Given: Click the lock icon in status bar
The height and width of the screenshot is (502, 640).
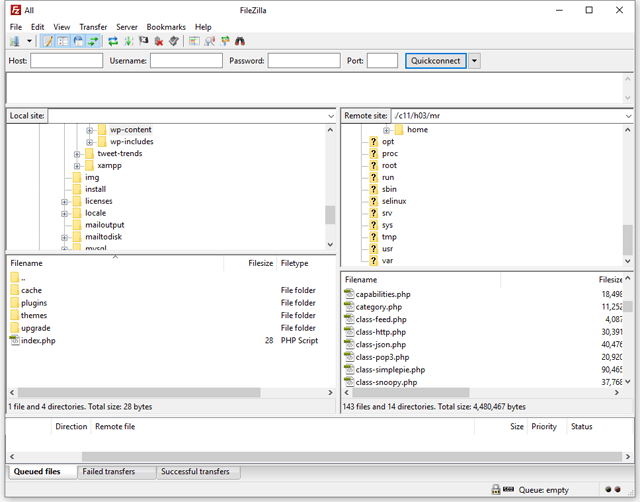Looking at the screenshot, I should (x=496, y=489).
